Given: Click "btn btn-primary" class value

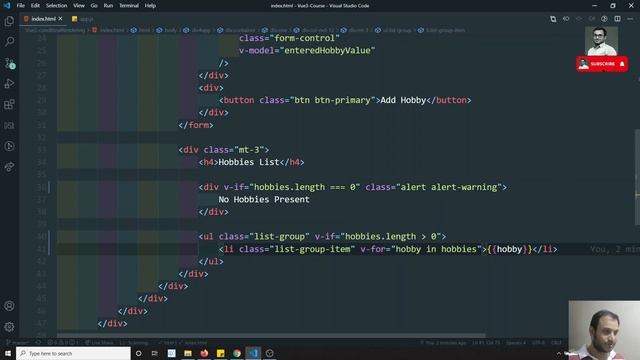Looking at the screenshot, I should 332,100.
